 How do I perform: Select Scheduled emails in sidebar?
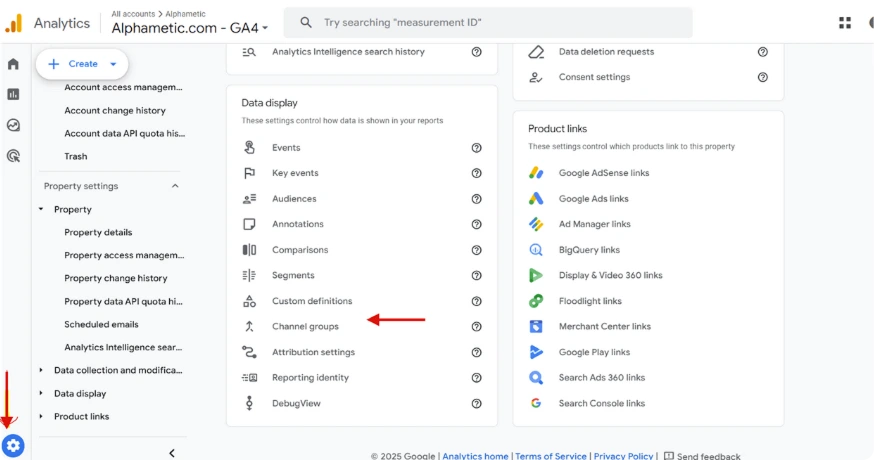pyautogui.click(x=101, y=324)
